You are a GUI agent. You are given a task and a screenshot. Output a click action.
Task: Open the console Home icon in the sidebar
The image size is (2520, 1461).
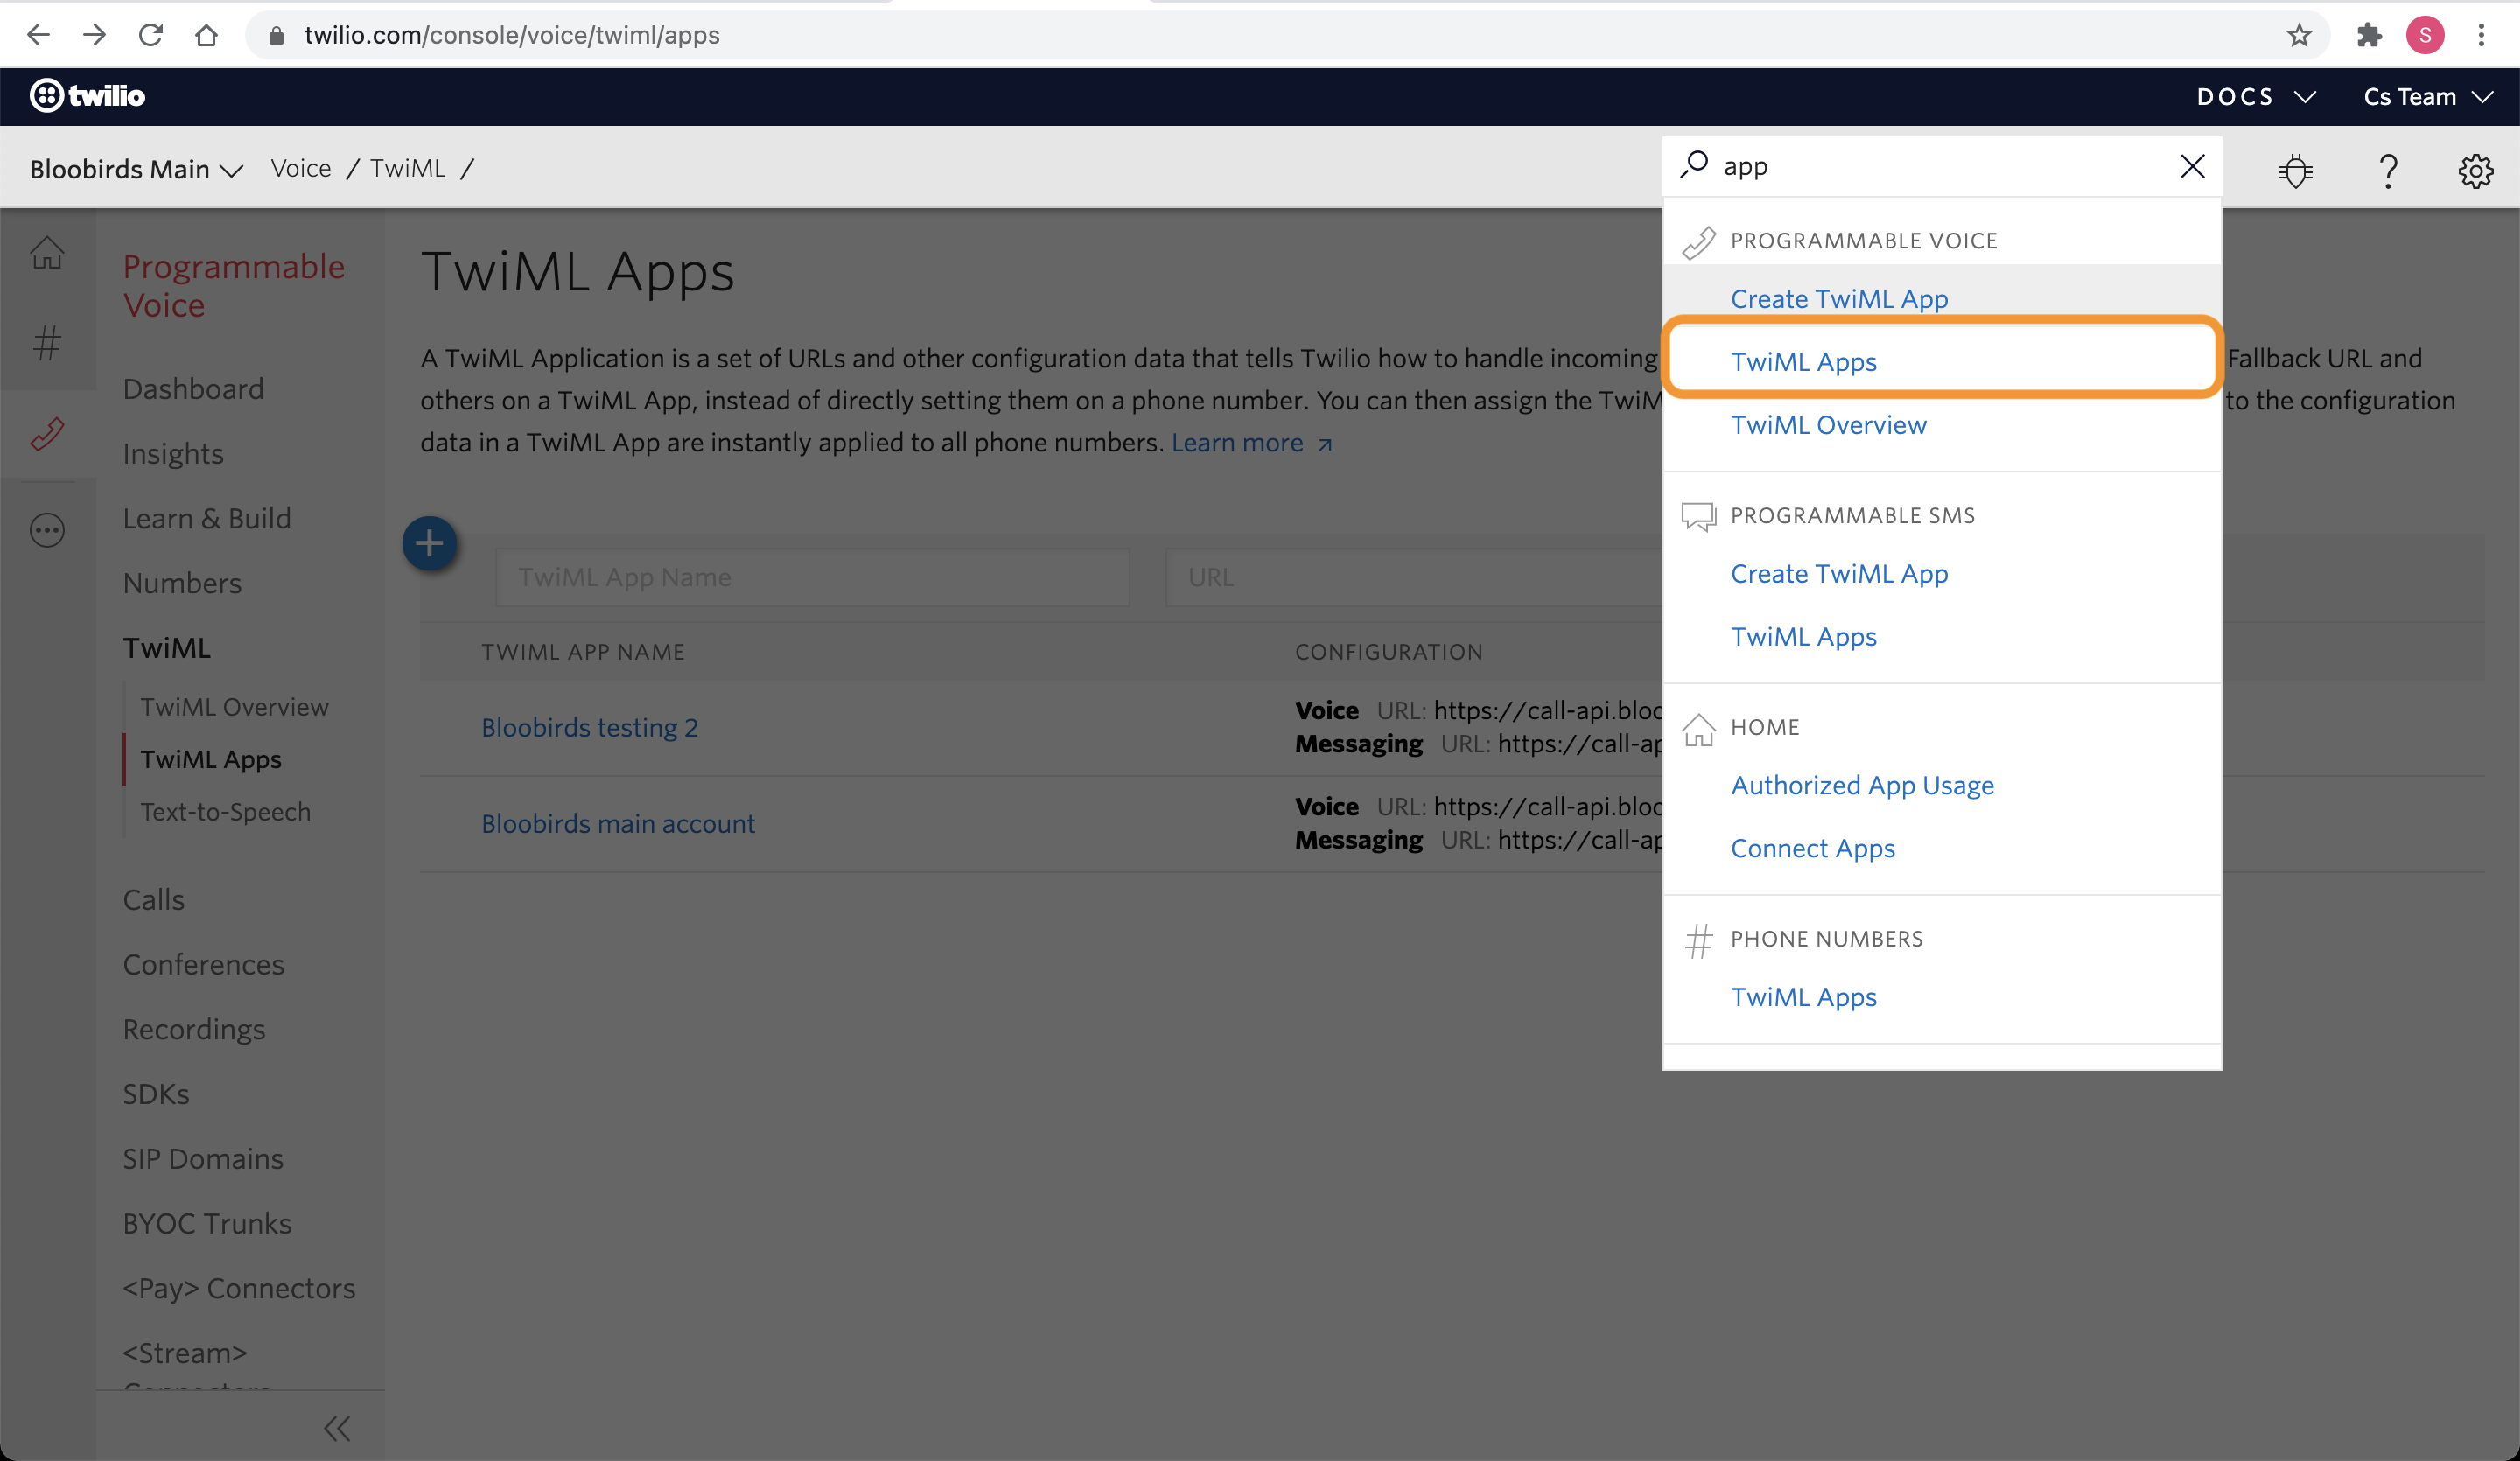[x=47, y=252]
